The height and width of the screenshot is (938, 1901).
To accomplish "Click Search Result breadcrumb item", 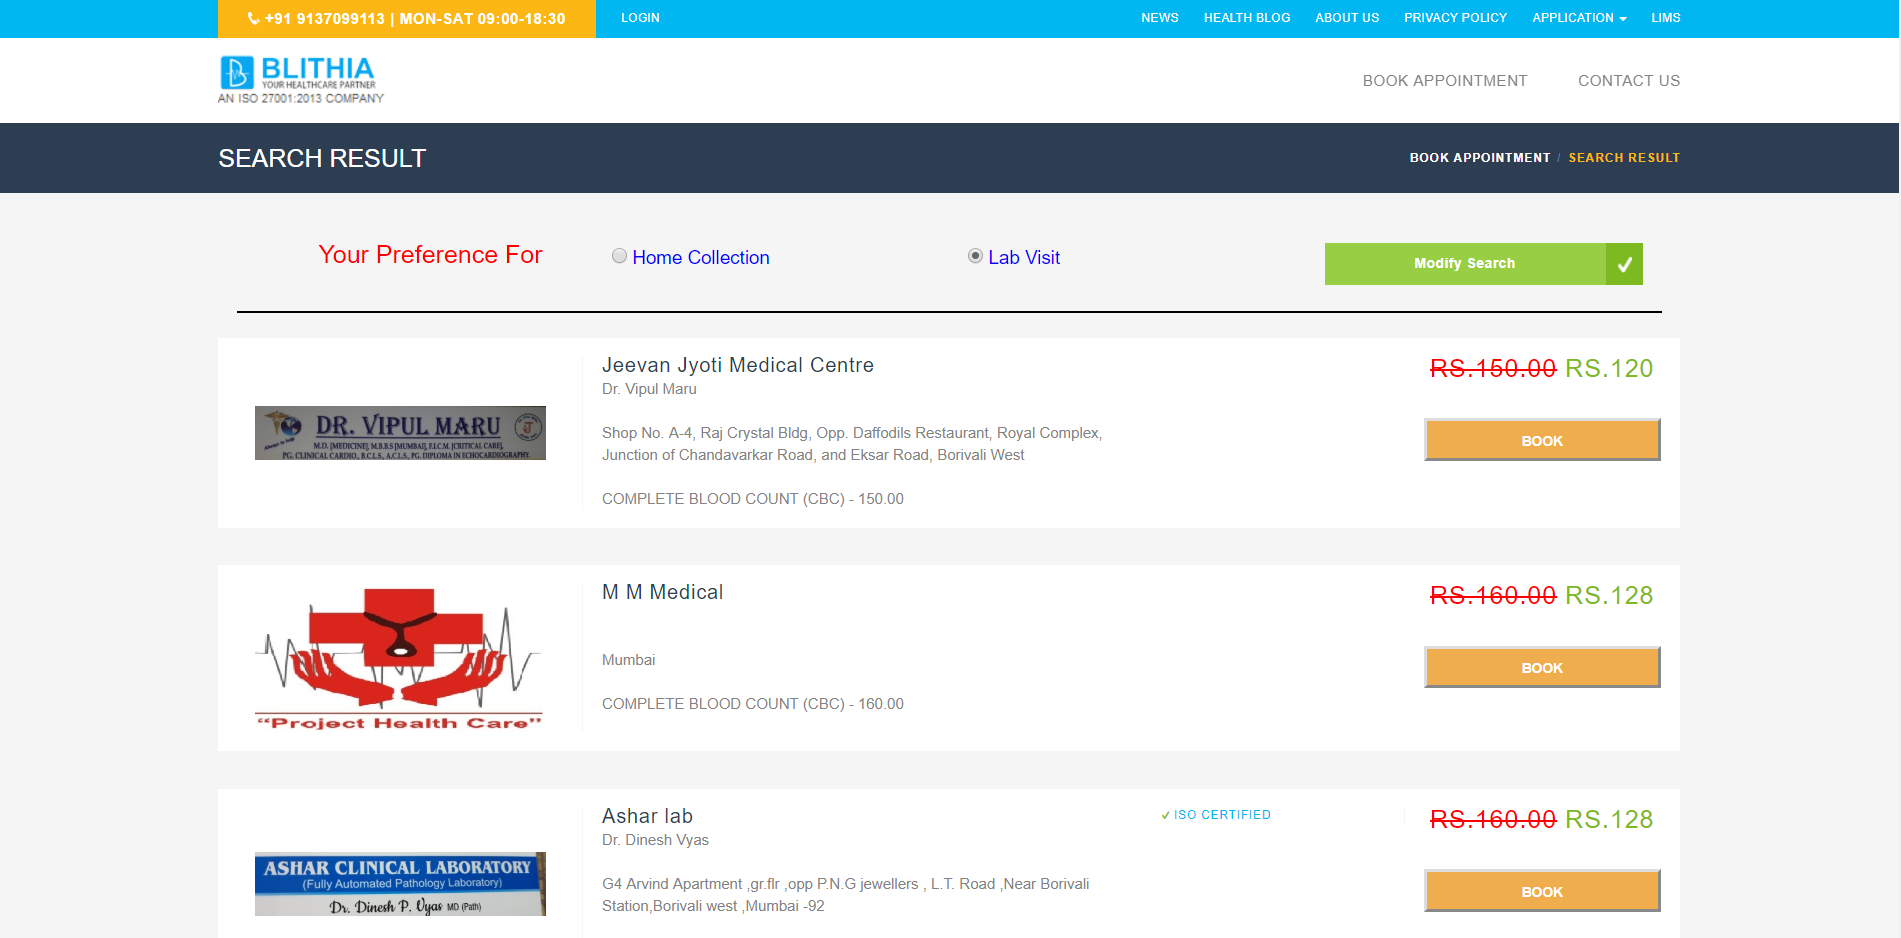I will [x=1623, y=158].
